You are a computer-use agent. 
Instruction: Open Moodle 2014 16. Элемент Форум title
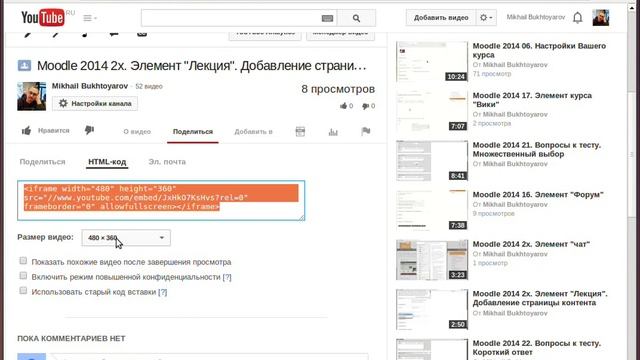pos(538,195)
